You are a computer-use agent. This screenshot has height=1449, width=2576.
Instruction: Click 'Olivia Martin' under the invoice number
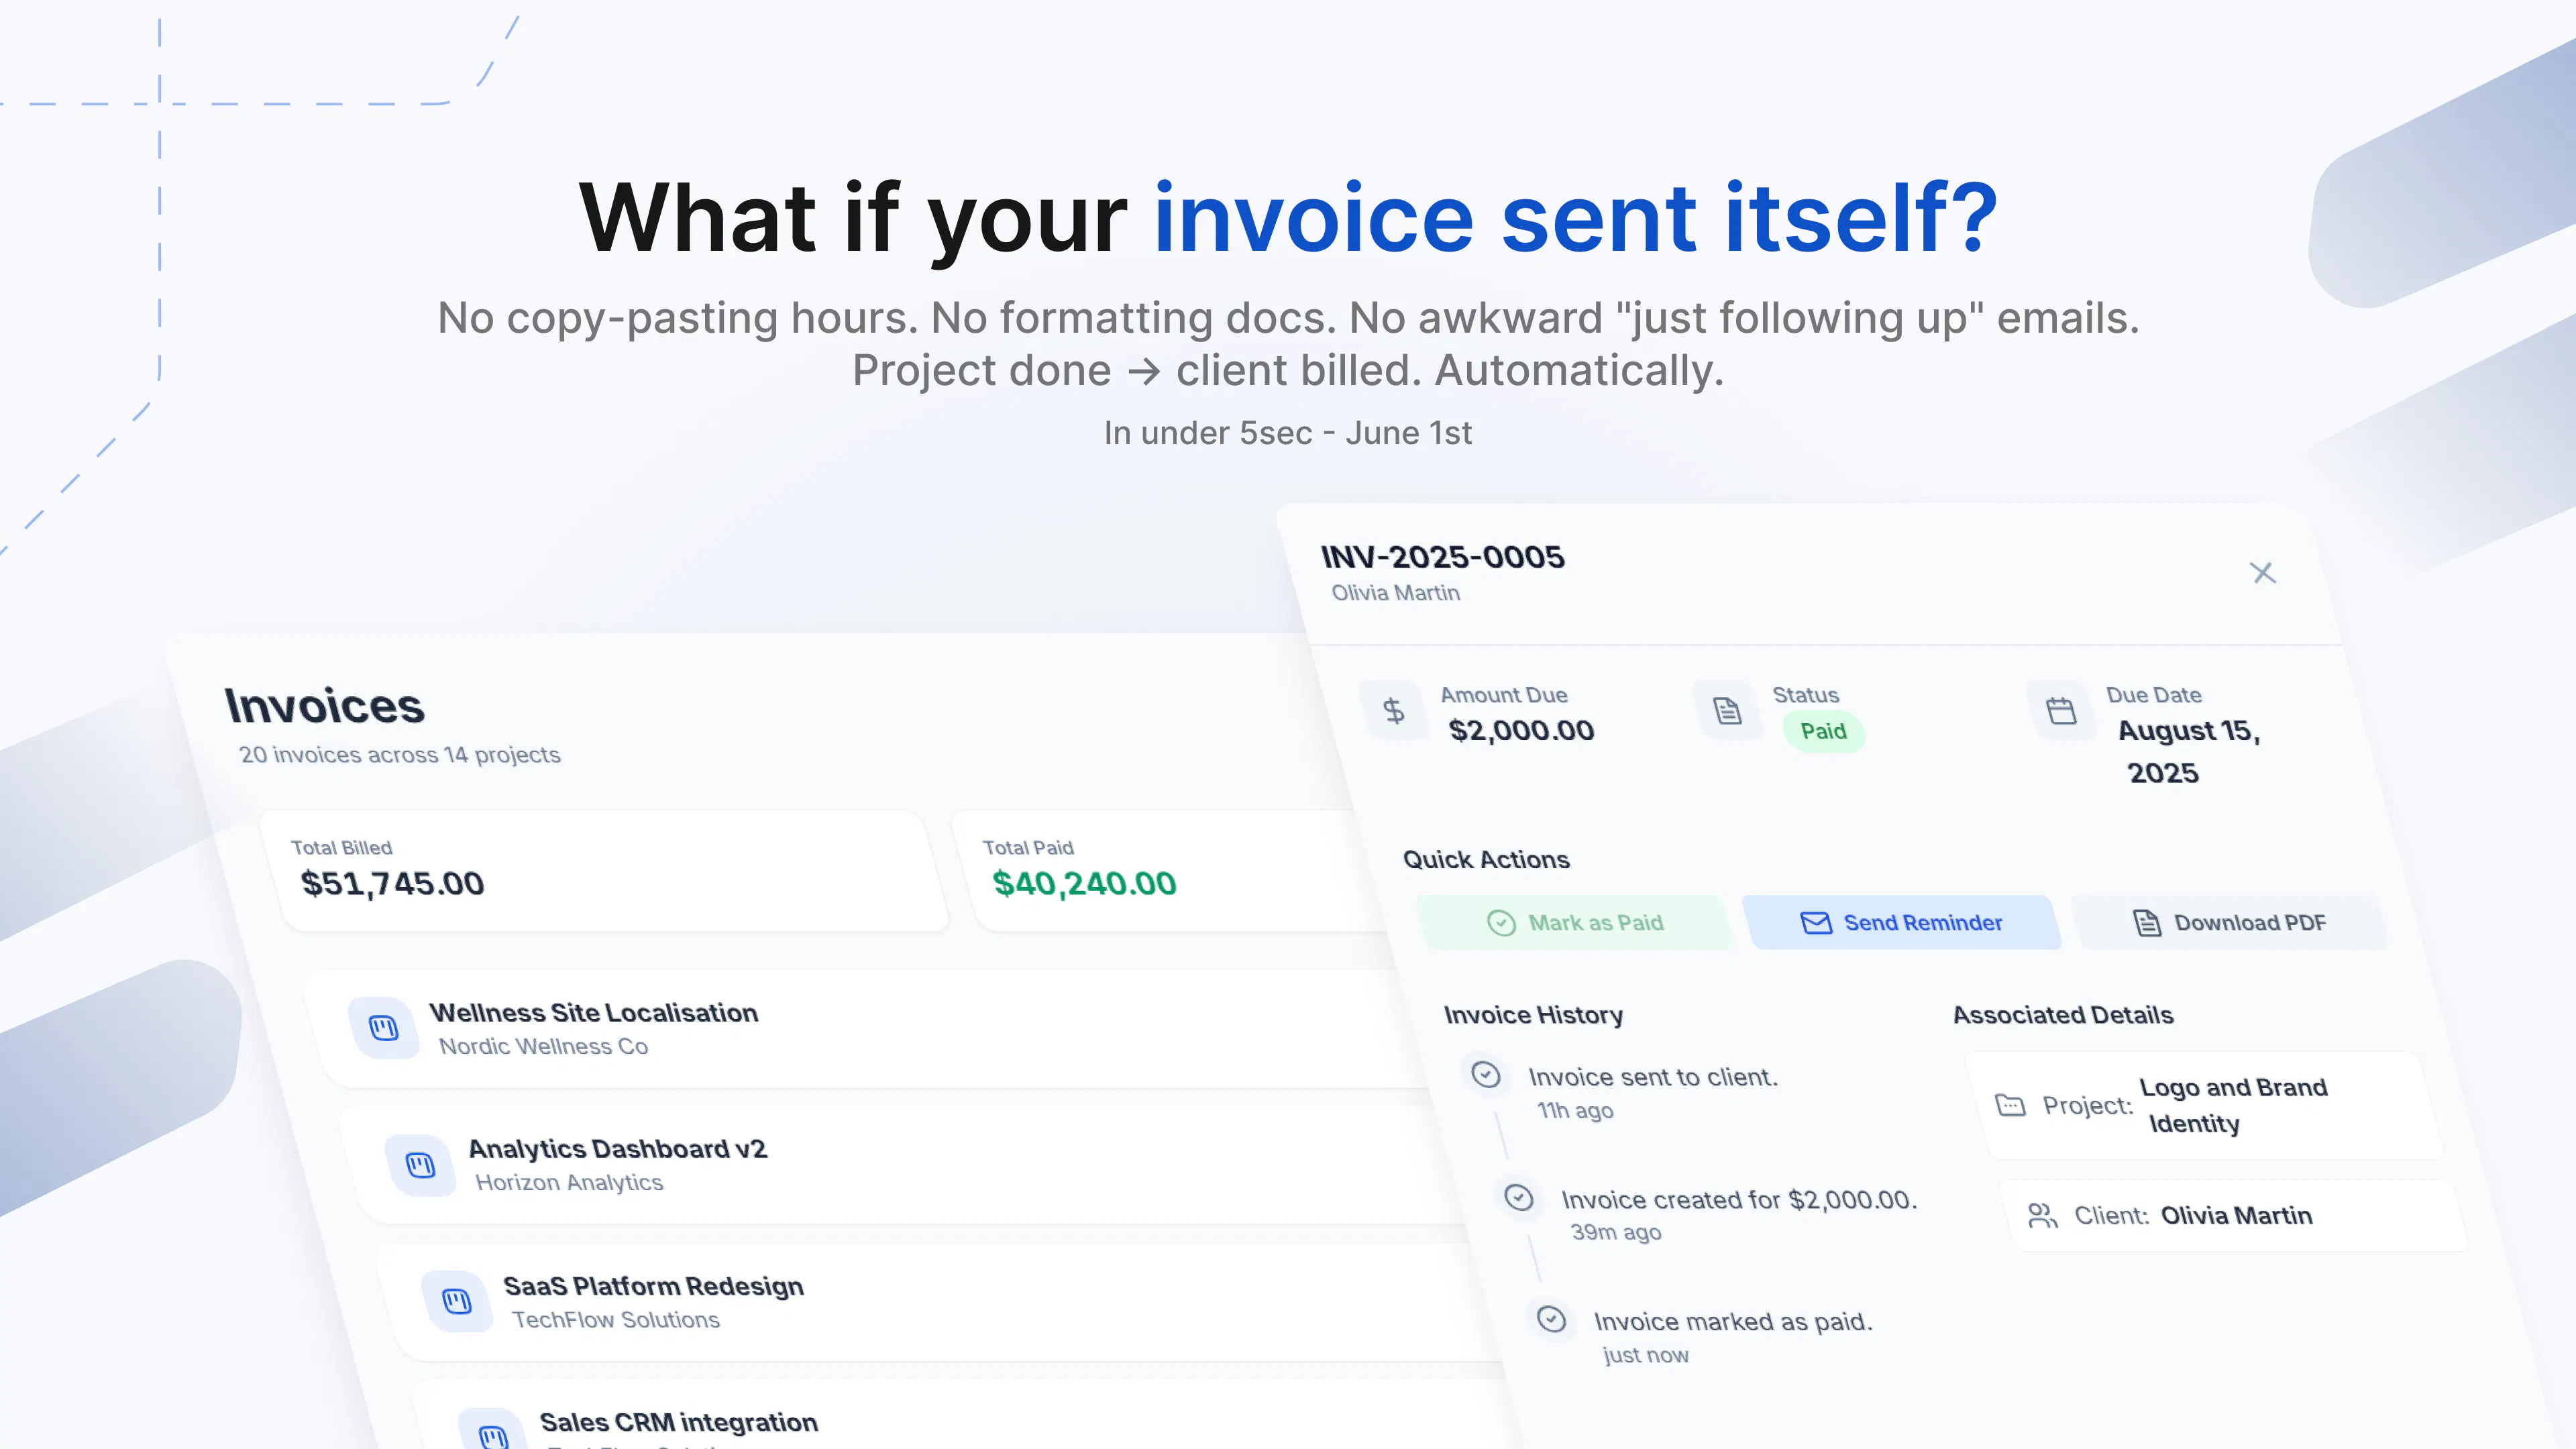coord(1395,593)
